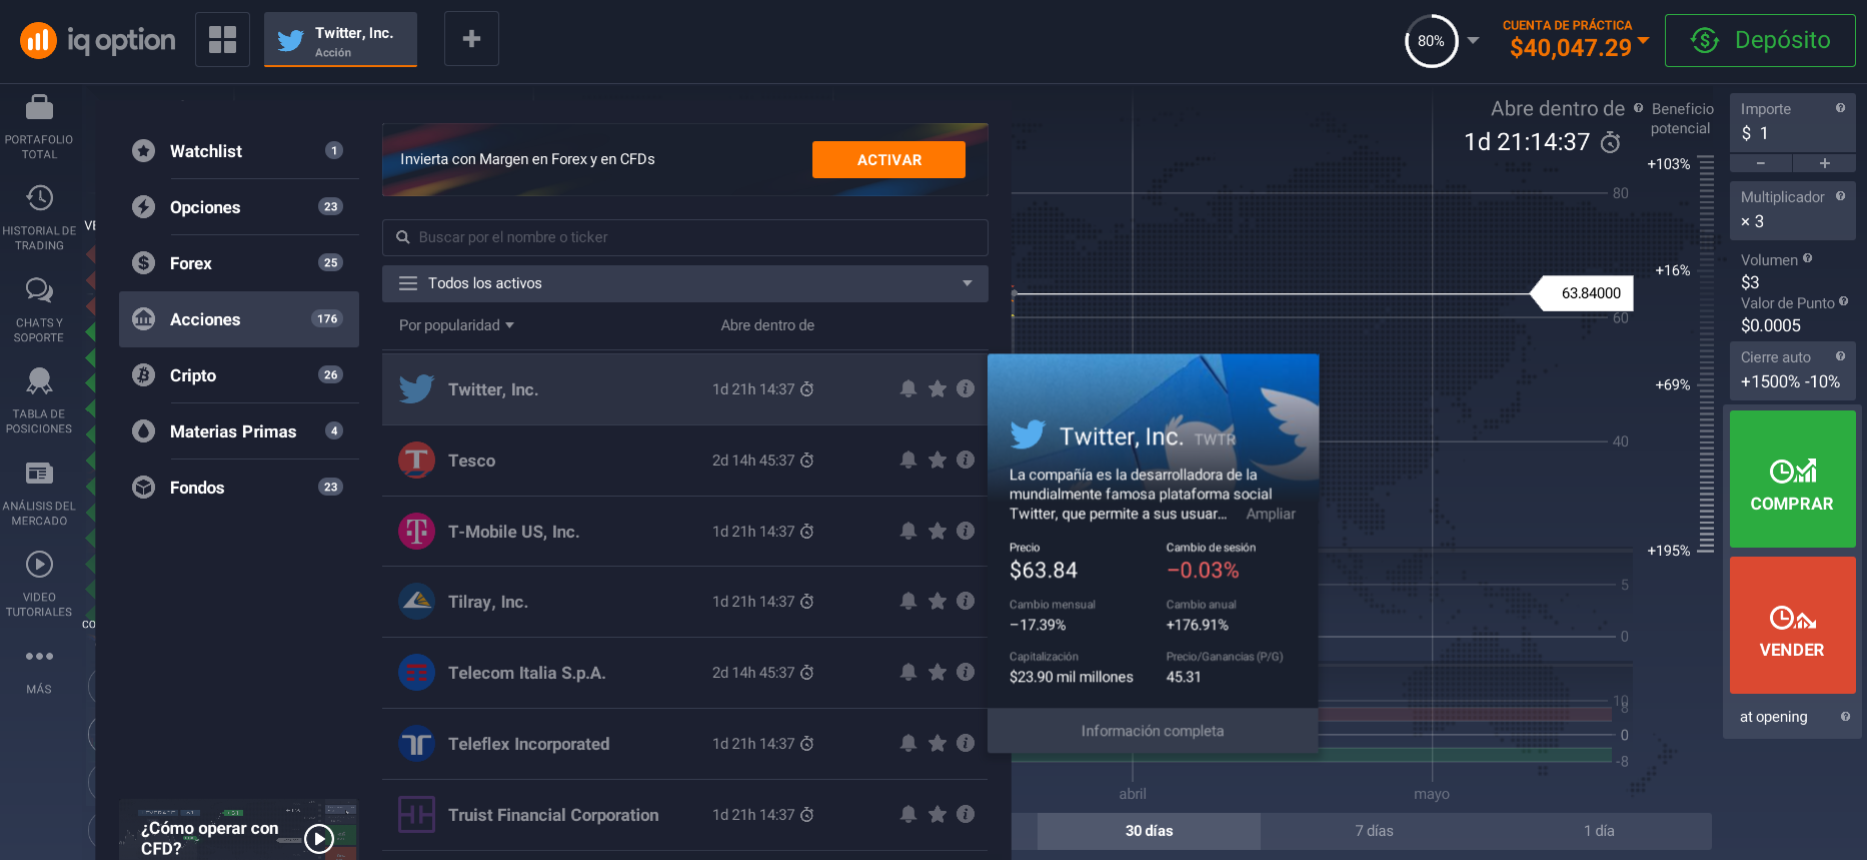Open Información completa for Twitter
The width and height of the screenshot is (1867, 860).
[x=1152, y=731]
